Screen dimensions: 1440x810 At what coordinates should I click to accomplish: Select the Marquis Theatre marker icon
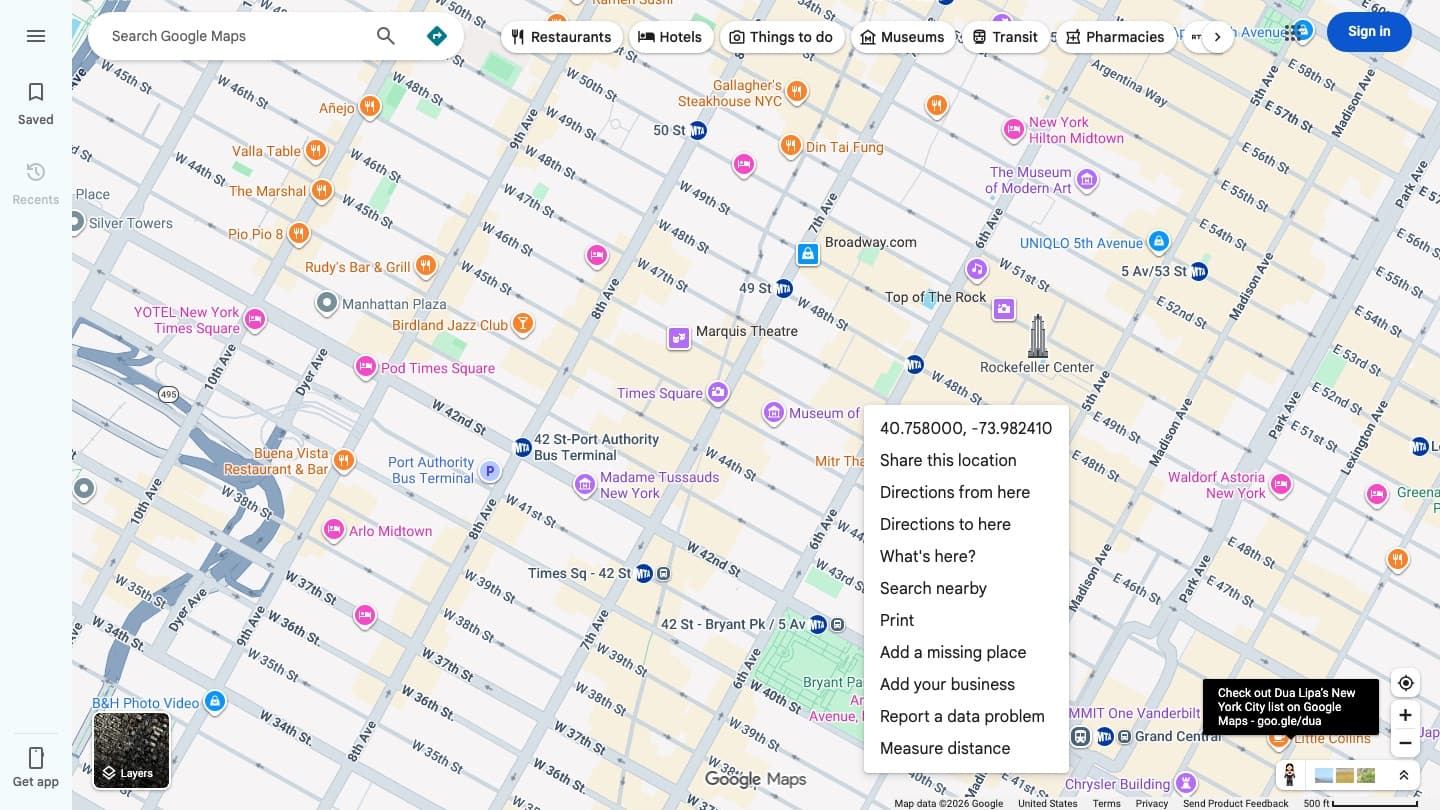(x=680, y=338)
